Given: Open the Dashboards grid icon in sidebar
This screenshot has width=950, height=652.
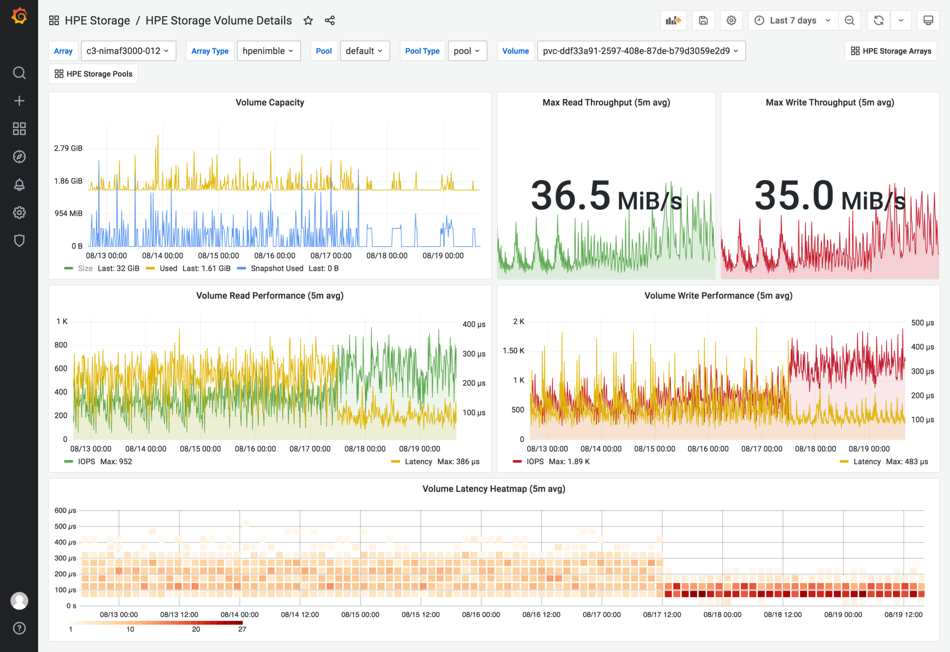Looking at the screenshot, I should (x=19, y=128).
